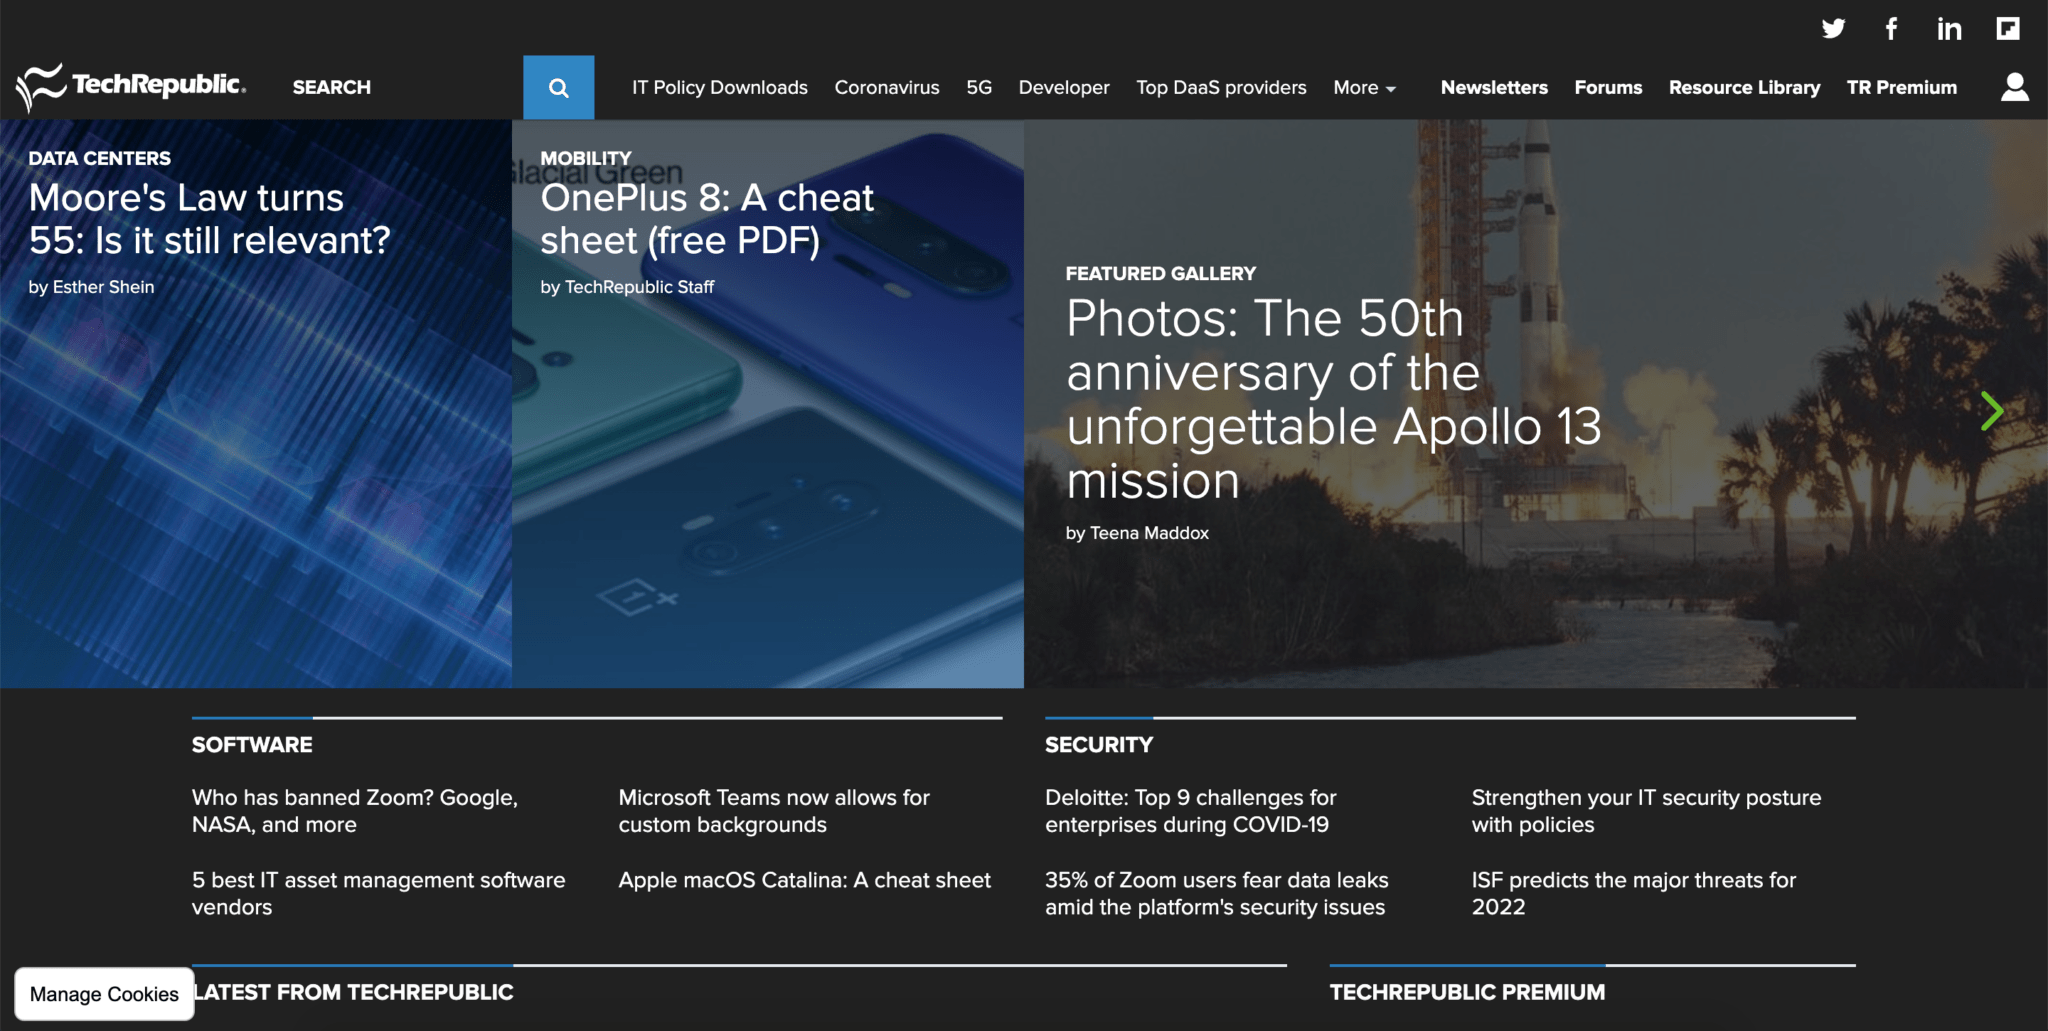This screenshot has width=2048, height=1031.
Task: Advance the carousel with the green arrow
Action: [1991, 410]
